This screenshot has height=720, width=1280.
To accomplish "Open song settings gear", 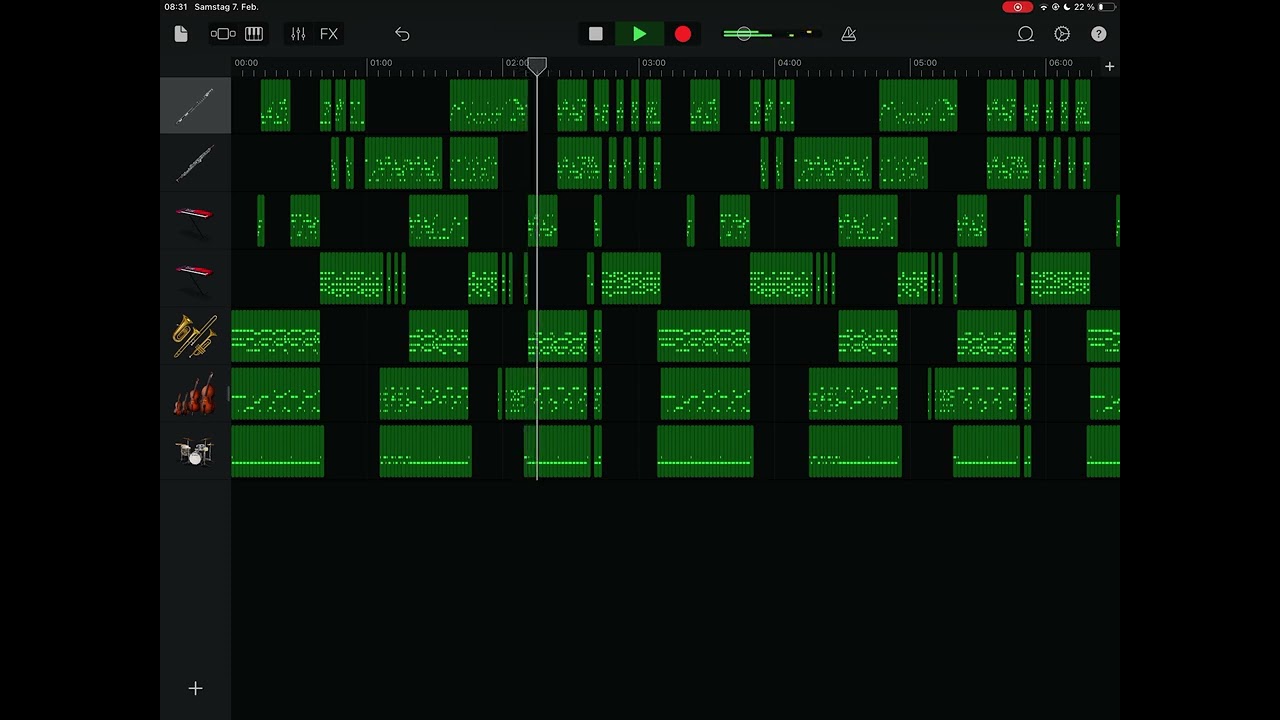I will (1062, 34).
